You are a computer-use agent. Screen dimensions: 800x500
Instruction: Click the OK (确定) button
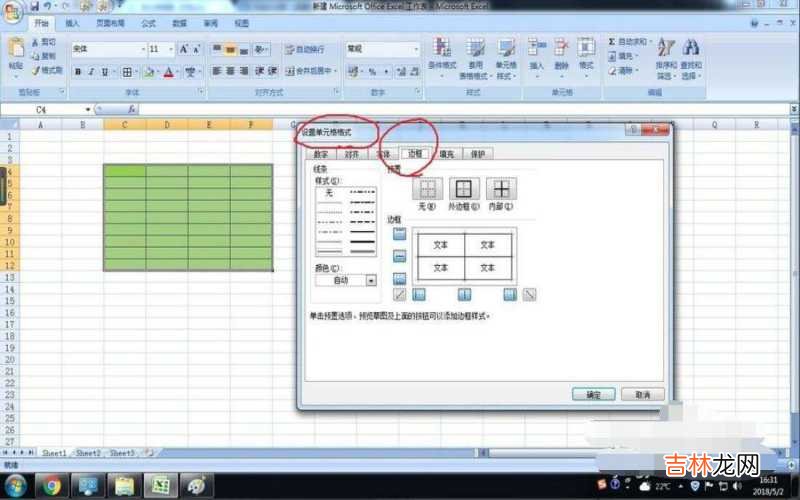[593, 395]
